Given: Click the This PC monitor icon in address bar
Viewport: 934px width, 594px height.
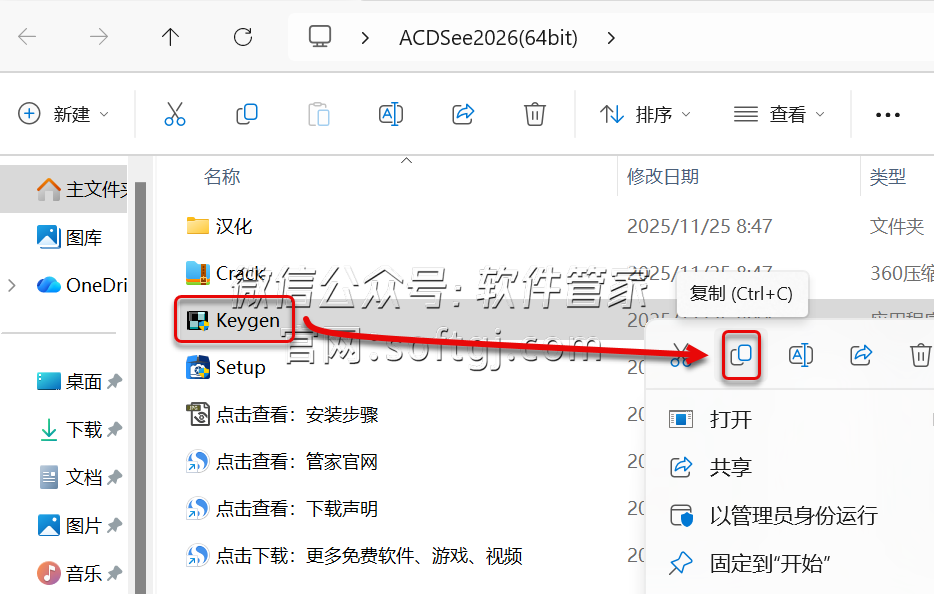Looking at the screenshot, I should 320,37.
